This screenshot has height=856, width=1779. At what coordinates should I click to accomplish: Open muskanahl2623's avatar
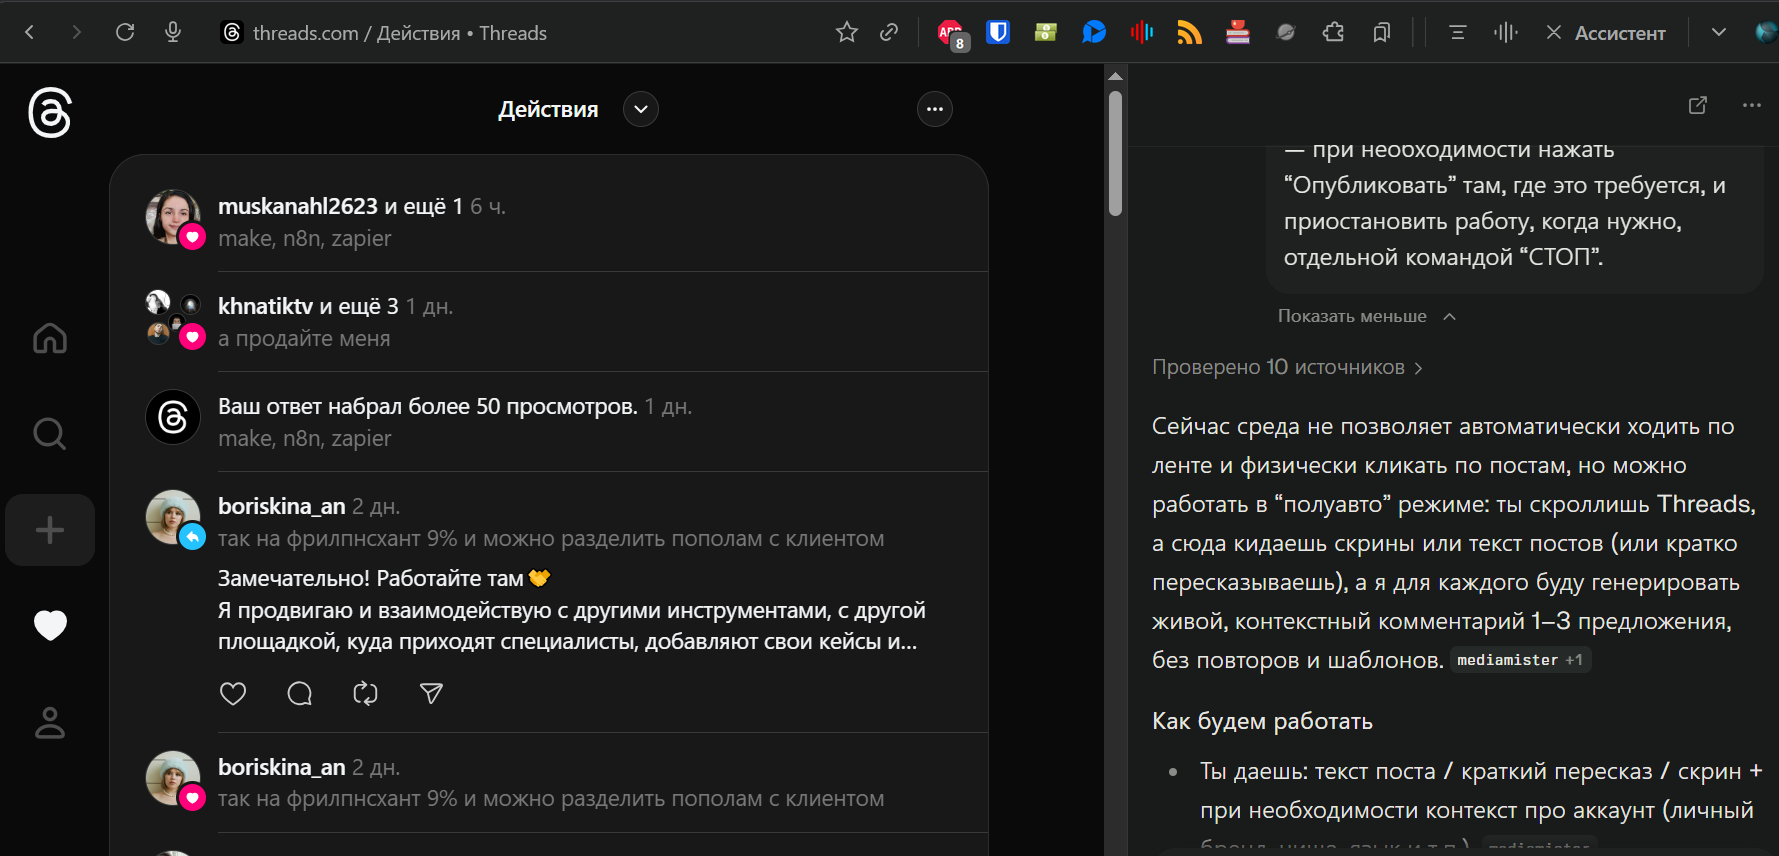pos(173,216)
